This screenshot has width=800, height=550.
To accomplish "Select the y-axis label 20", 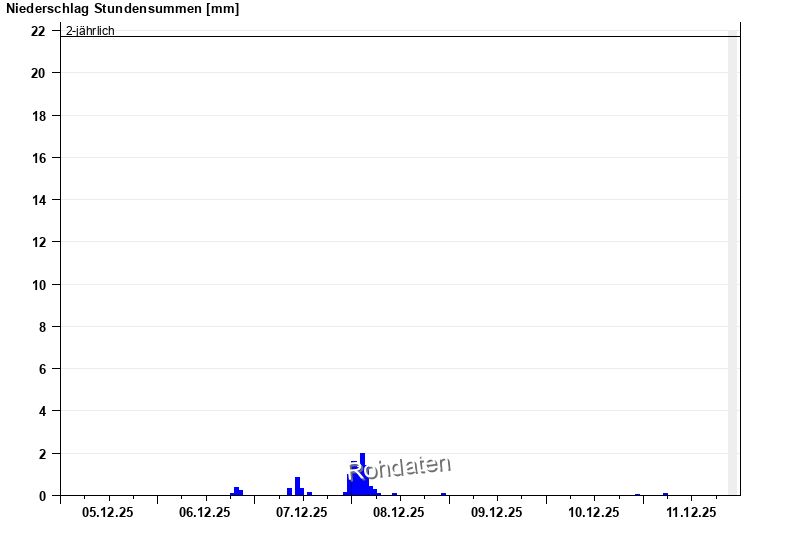I will pyautogui.click(x=38, y=73).
